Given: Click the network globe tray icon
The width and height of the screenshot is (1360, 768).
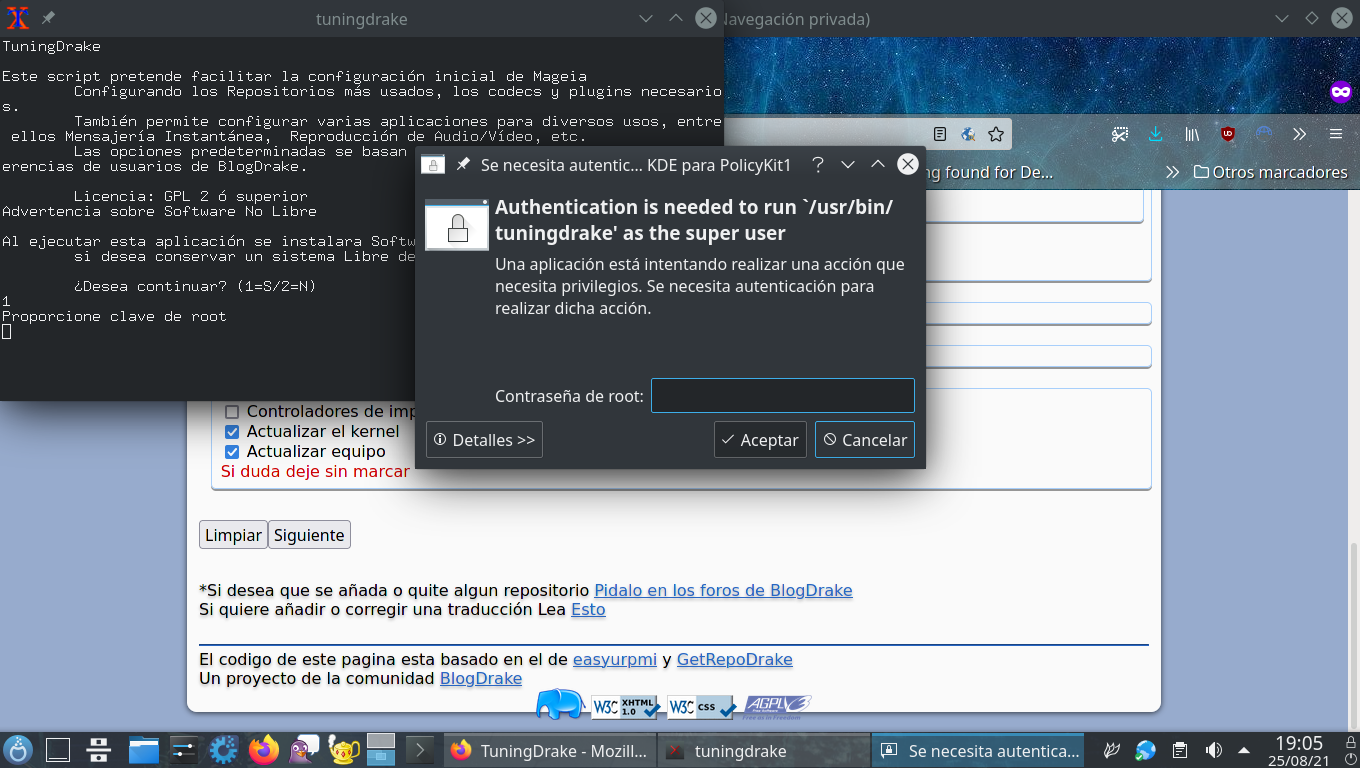Looking at the screenshot, I should coord(1146,750).
